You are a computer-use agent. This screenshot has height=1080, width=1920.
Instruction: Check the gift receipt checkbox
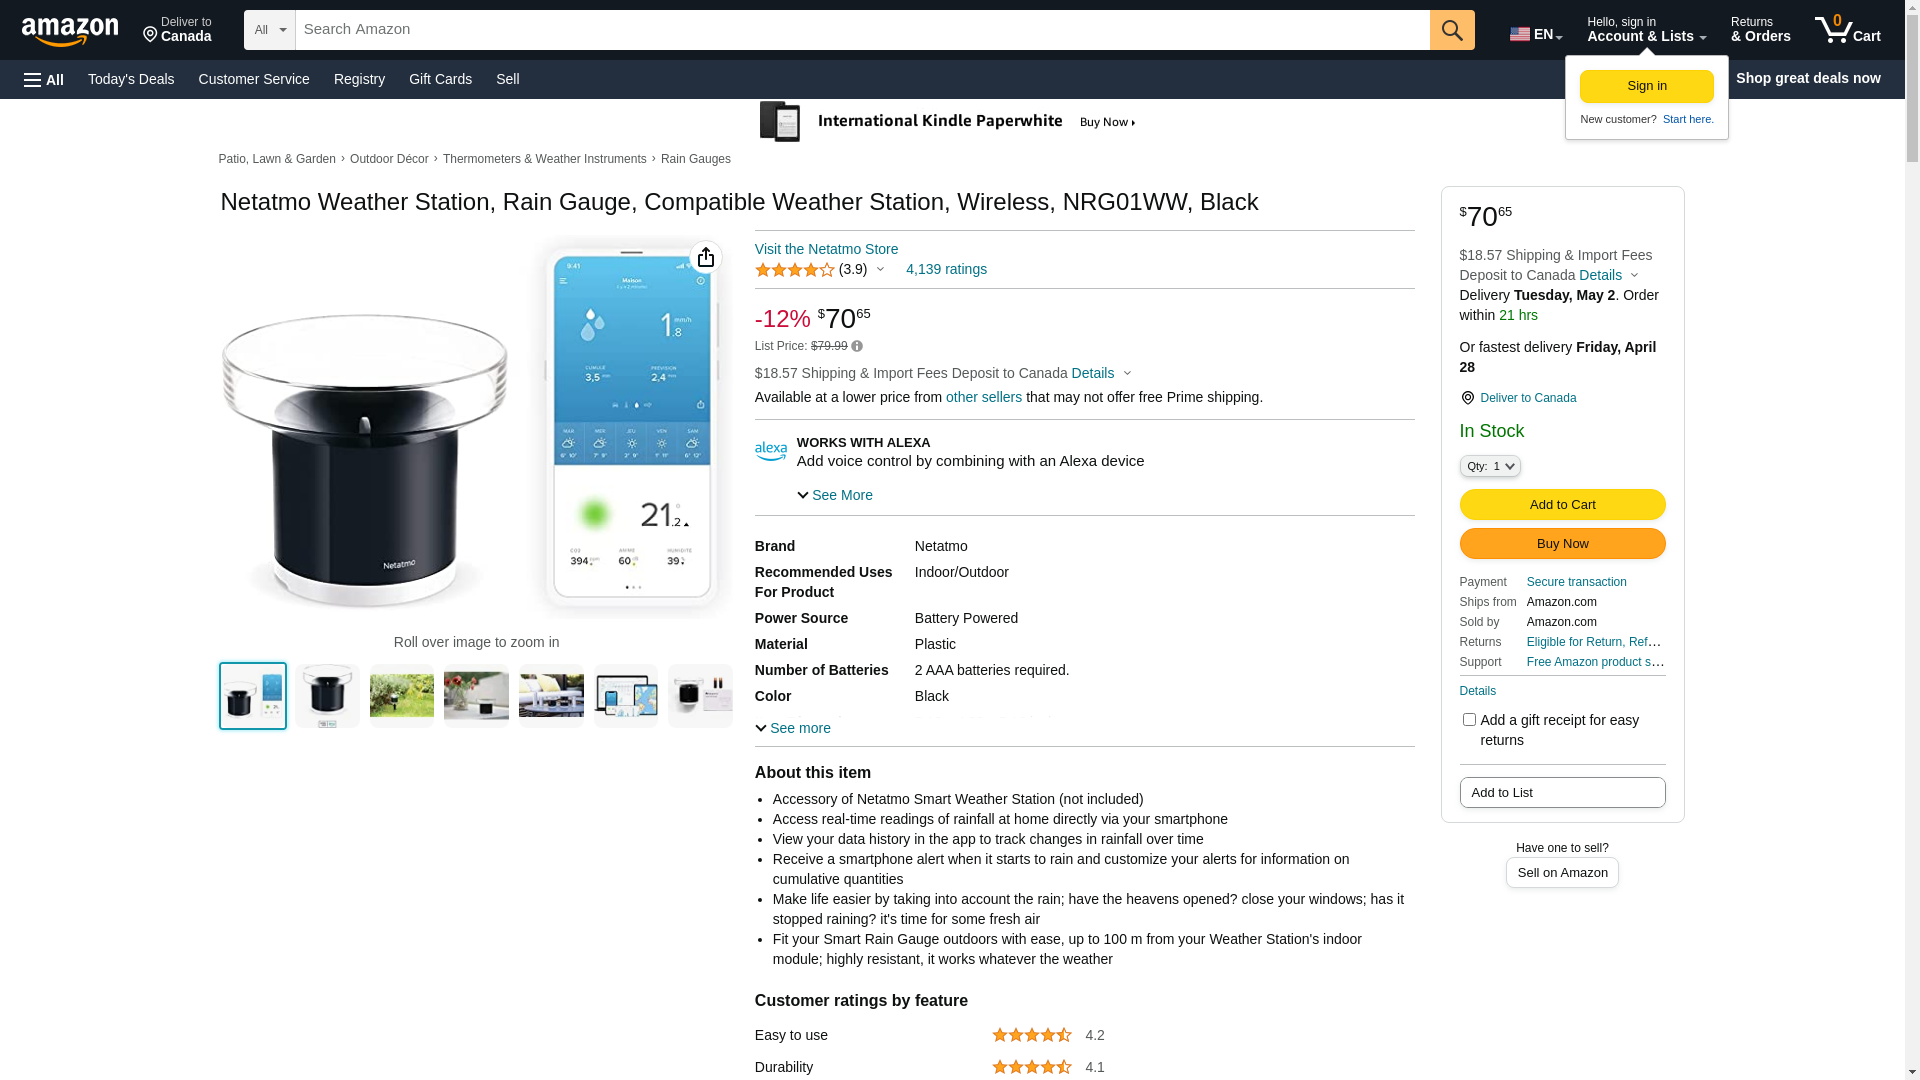tap(1469, 720)
